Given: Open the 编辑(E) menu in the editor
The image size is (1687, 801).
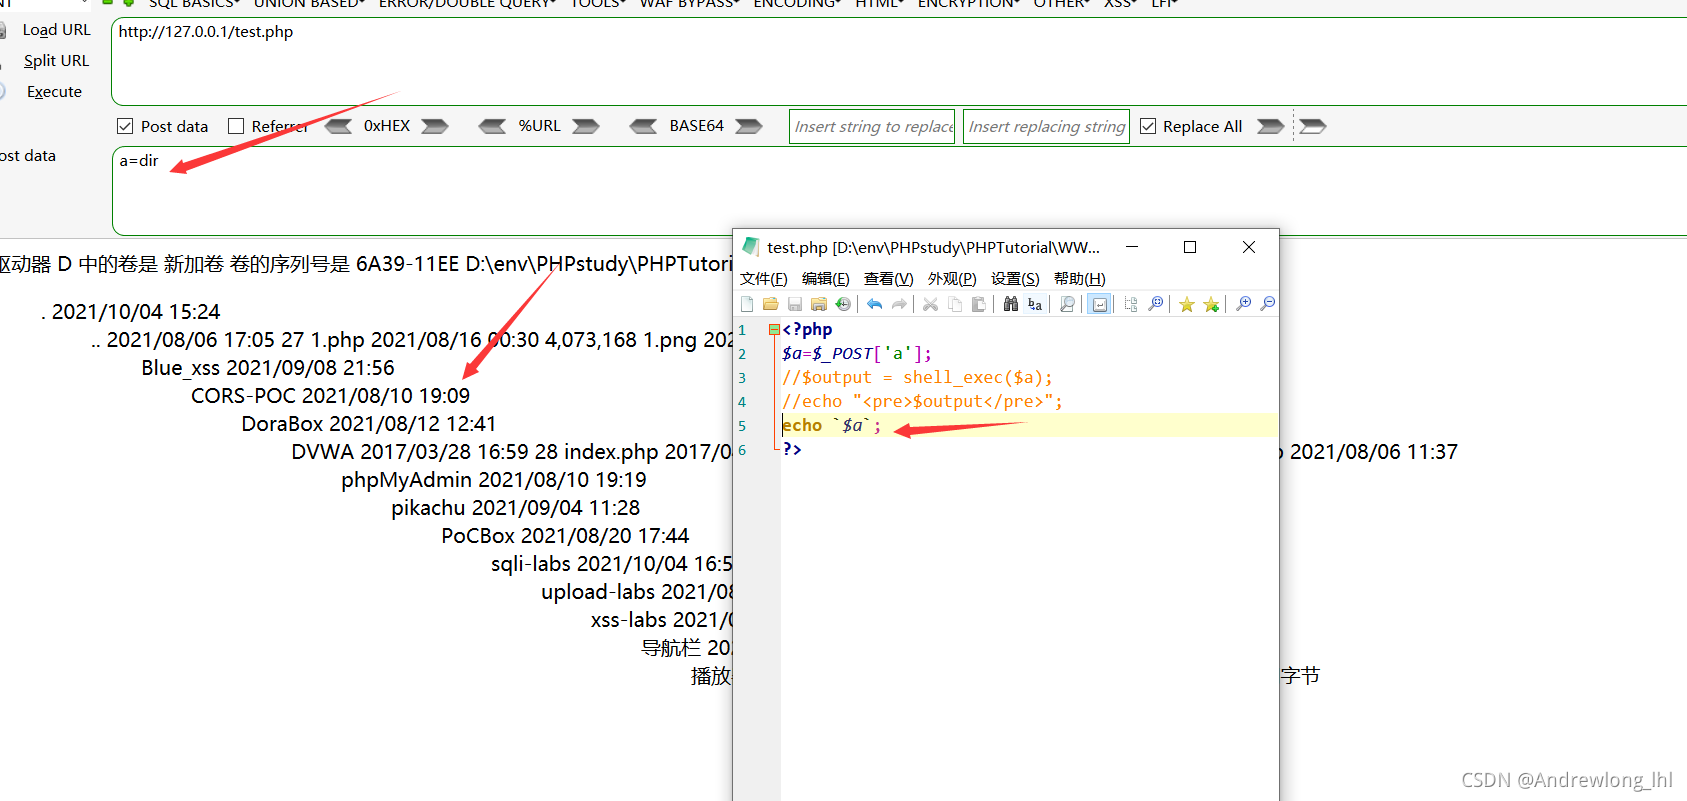Looking at the screenshot, I should 826,279.
